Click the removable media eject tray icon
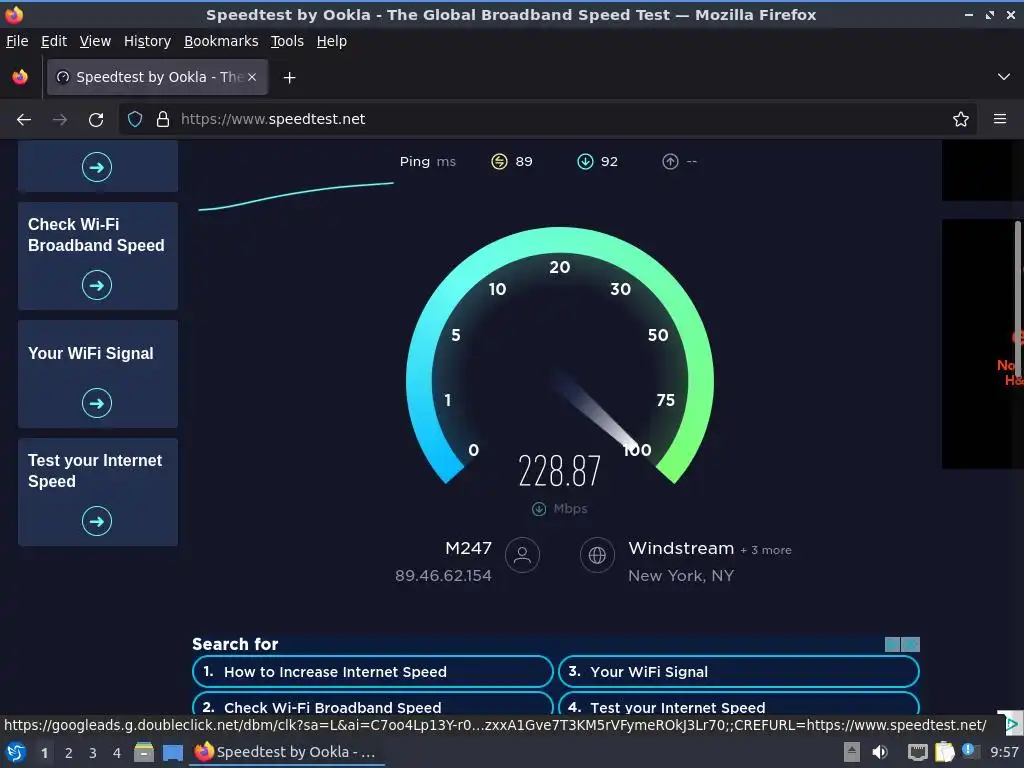The image size is (1024, 768). [x=852, y=752]
